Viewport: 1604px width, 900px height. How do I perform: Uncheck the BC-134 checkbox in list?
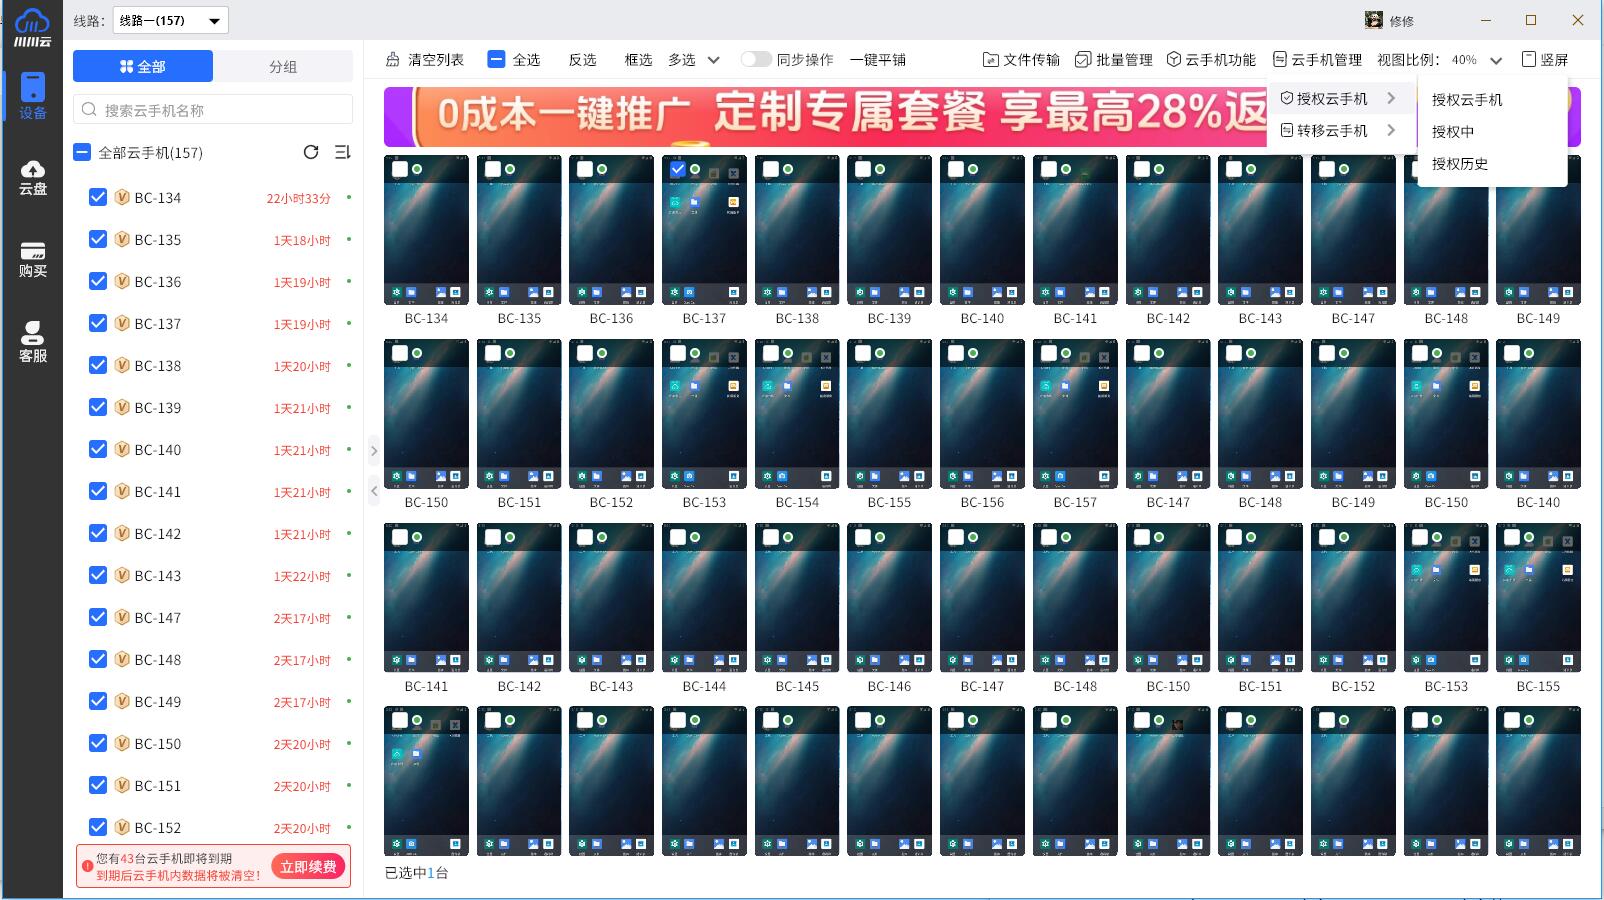tap(98, 197)
